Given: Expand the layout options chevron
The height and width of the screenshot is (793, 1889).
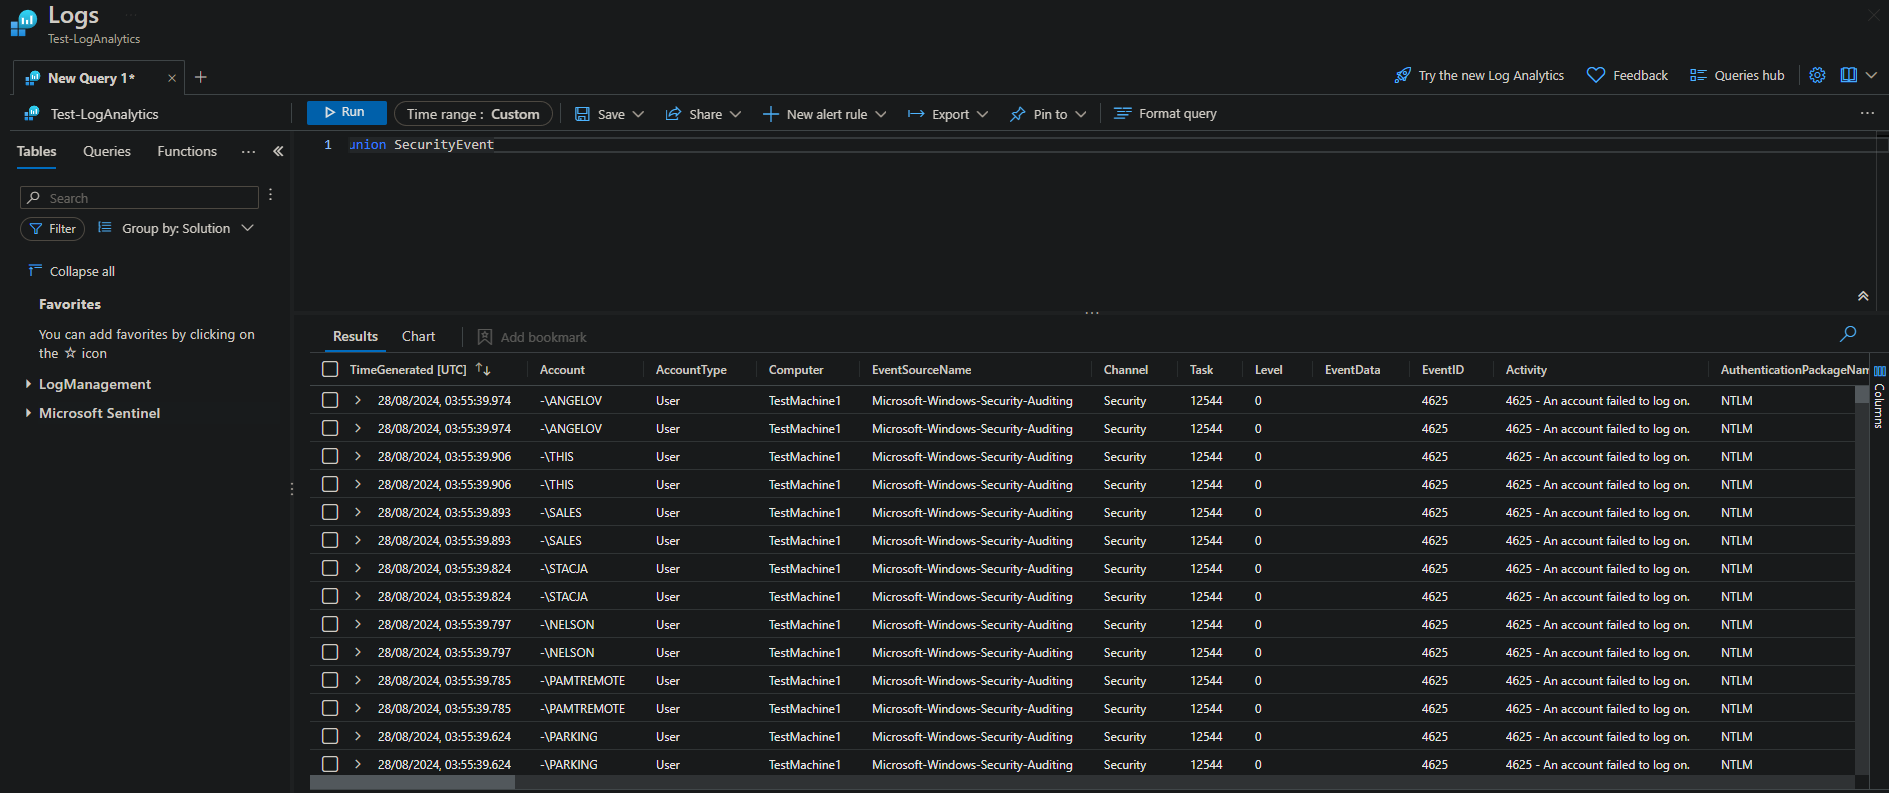Looking at the screenshot, I should 1871,75.
